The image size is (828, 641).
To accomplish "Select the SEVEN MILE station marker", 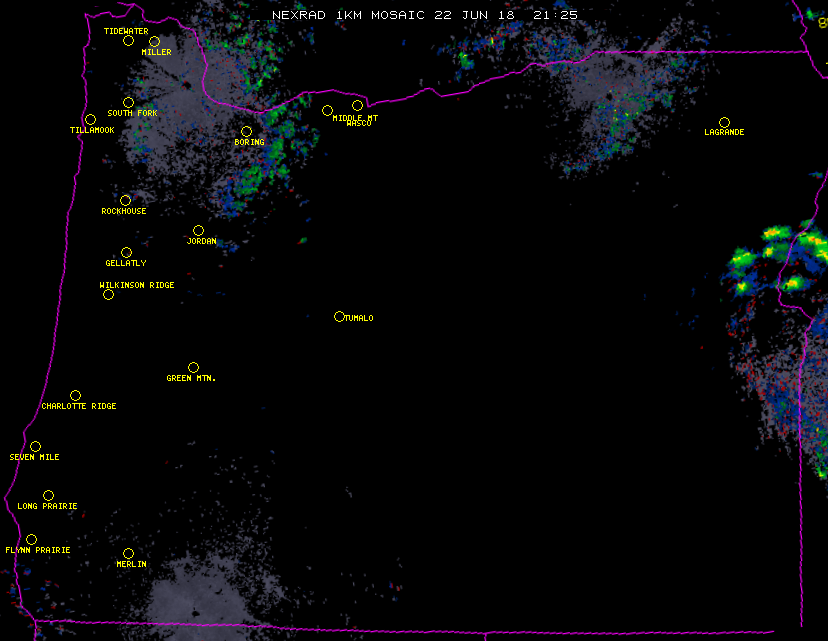I will [35, 446].
